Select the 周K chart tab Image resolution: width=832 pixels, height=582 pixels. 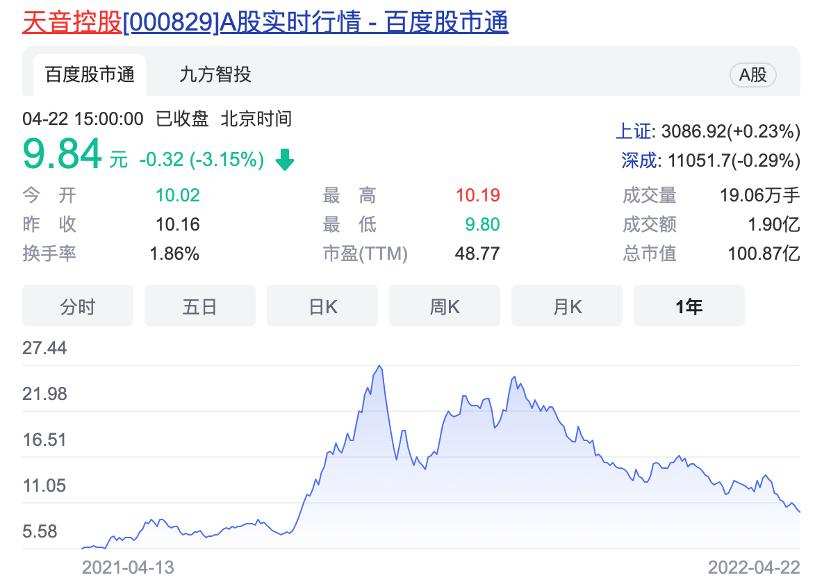445,307
